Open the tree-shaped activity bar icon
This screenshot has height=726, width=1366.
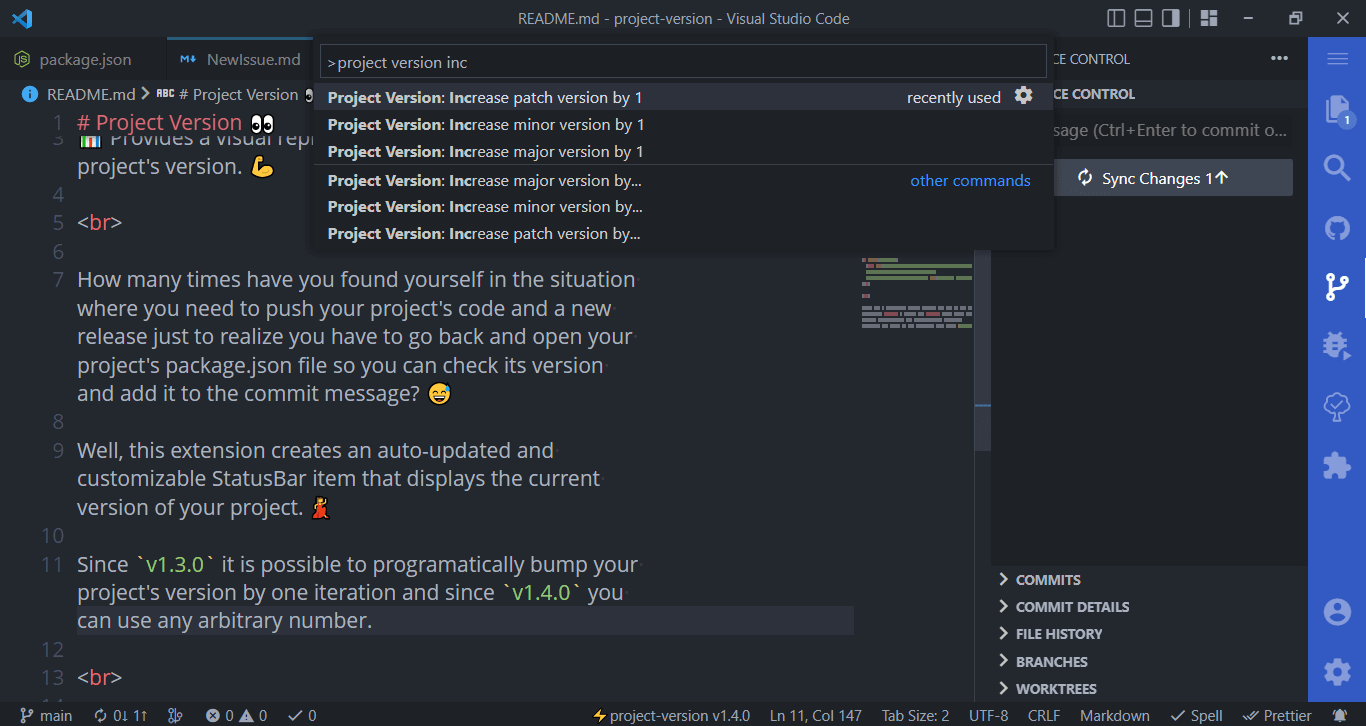[x=1337, y=405]
